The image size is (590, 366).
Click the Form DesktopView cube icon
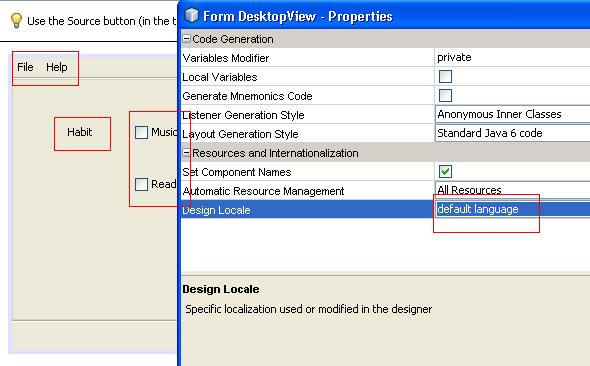(x=192, y=15)
